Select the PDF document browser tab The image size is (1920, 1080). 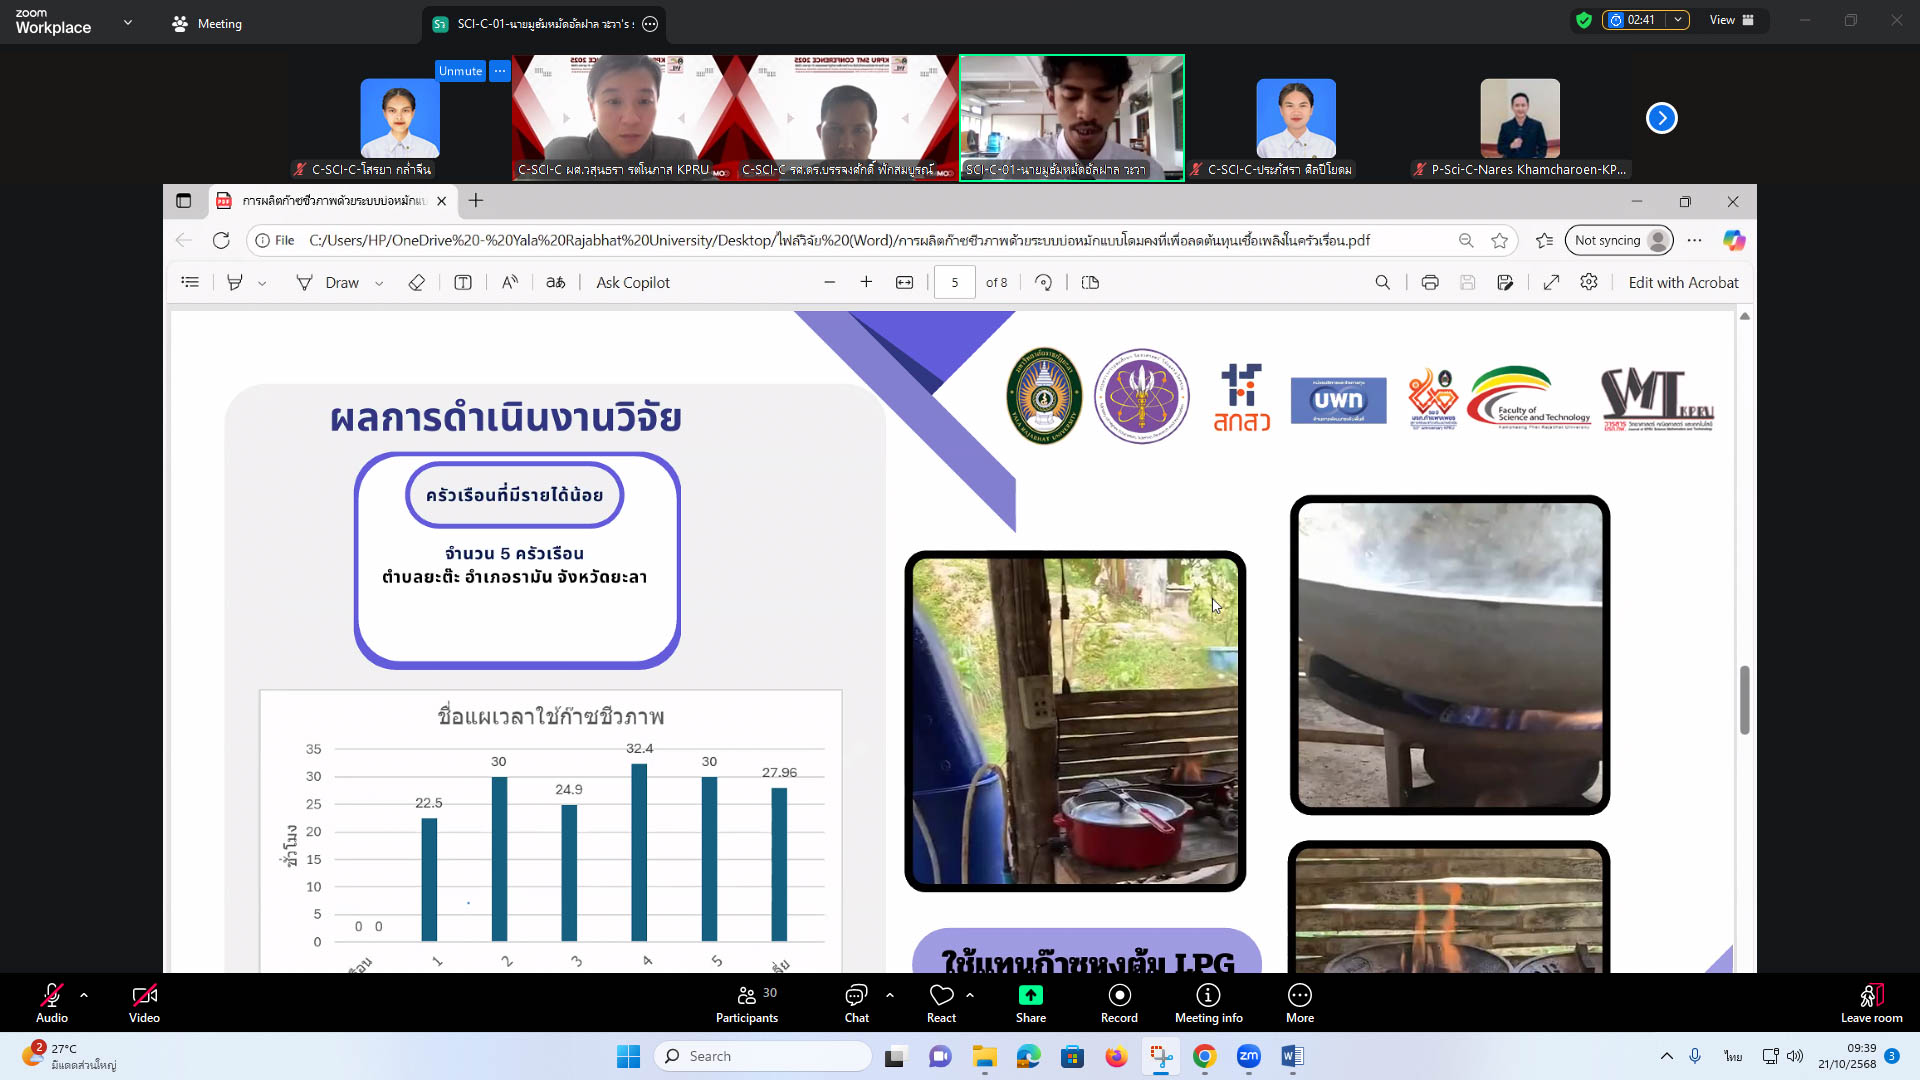[x=330, y=201]
